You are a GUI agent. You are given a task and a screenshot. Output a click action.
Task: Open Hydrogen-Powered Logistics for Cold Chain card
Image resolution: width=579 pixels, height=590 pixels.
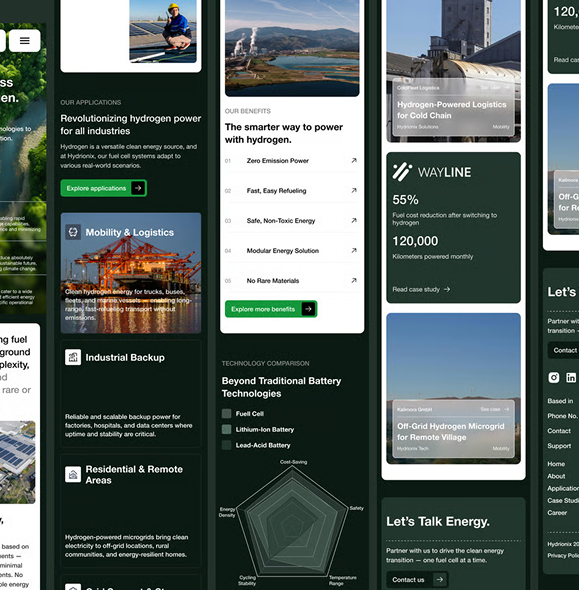tap(454, 108)
